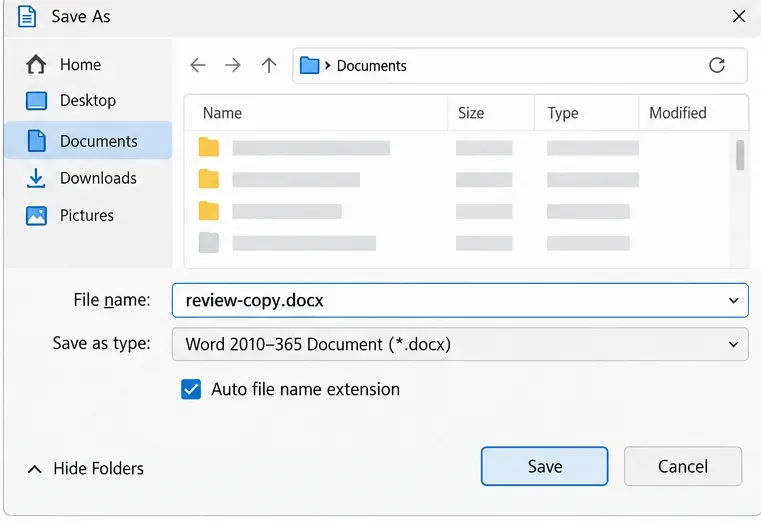Select the gray file item in list
The width and height of the screenshot is (761, 524).
point(209,243)
